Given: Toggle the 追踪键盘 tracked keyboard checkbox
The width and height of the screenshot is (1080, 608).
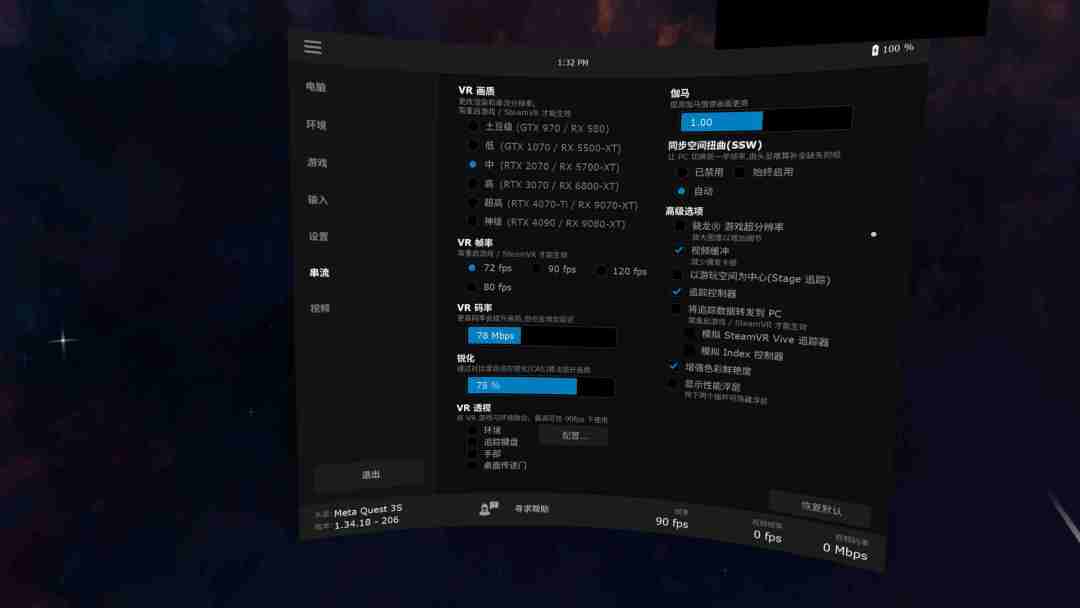Looking at the screenshot, I should (472, 441).
